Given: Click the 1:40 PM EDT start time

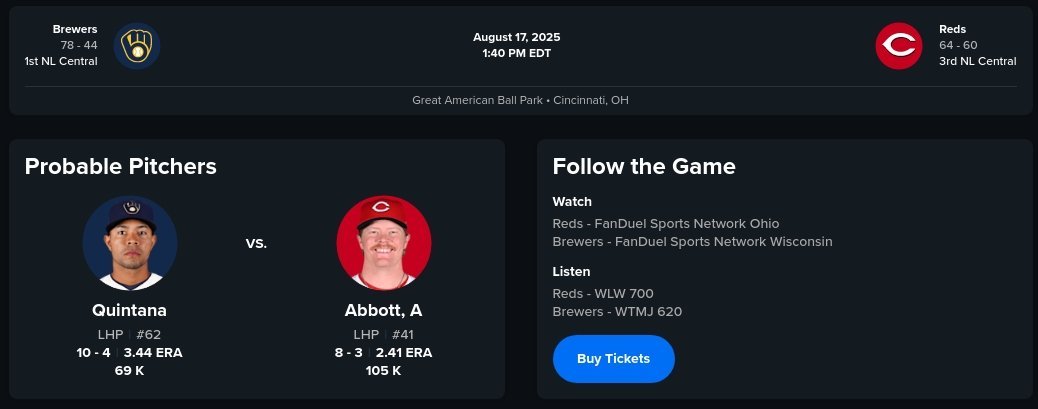Looking at the screenshot, I should pos(517,53).
